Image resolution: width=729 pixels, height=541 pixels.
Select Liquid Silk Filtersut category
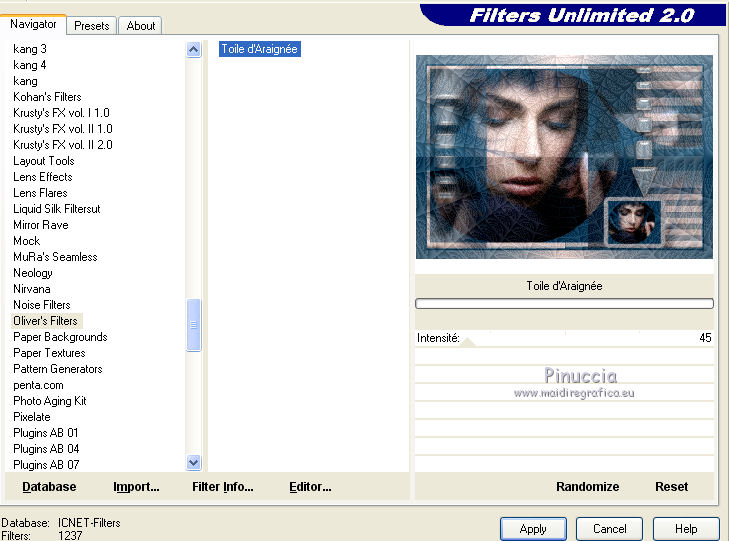57,209
